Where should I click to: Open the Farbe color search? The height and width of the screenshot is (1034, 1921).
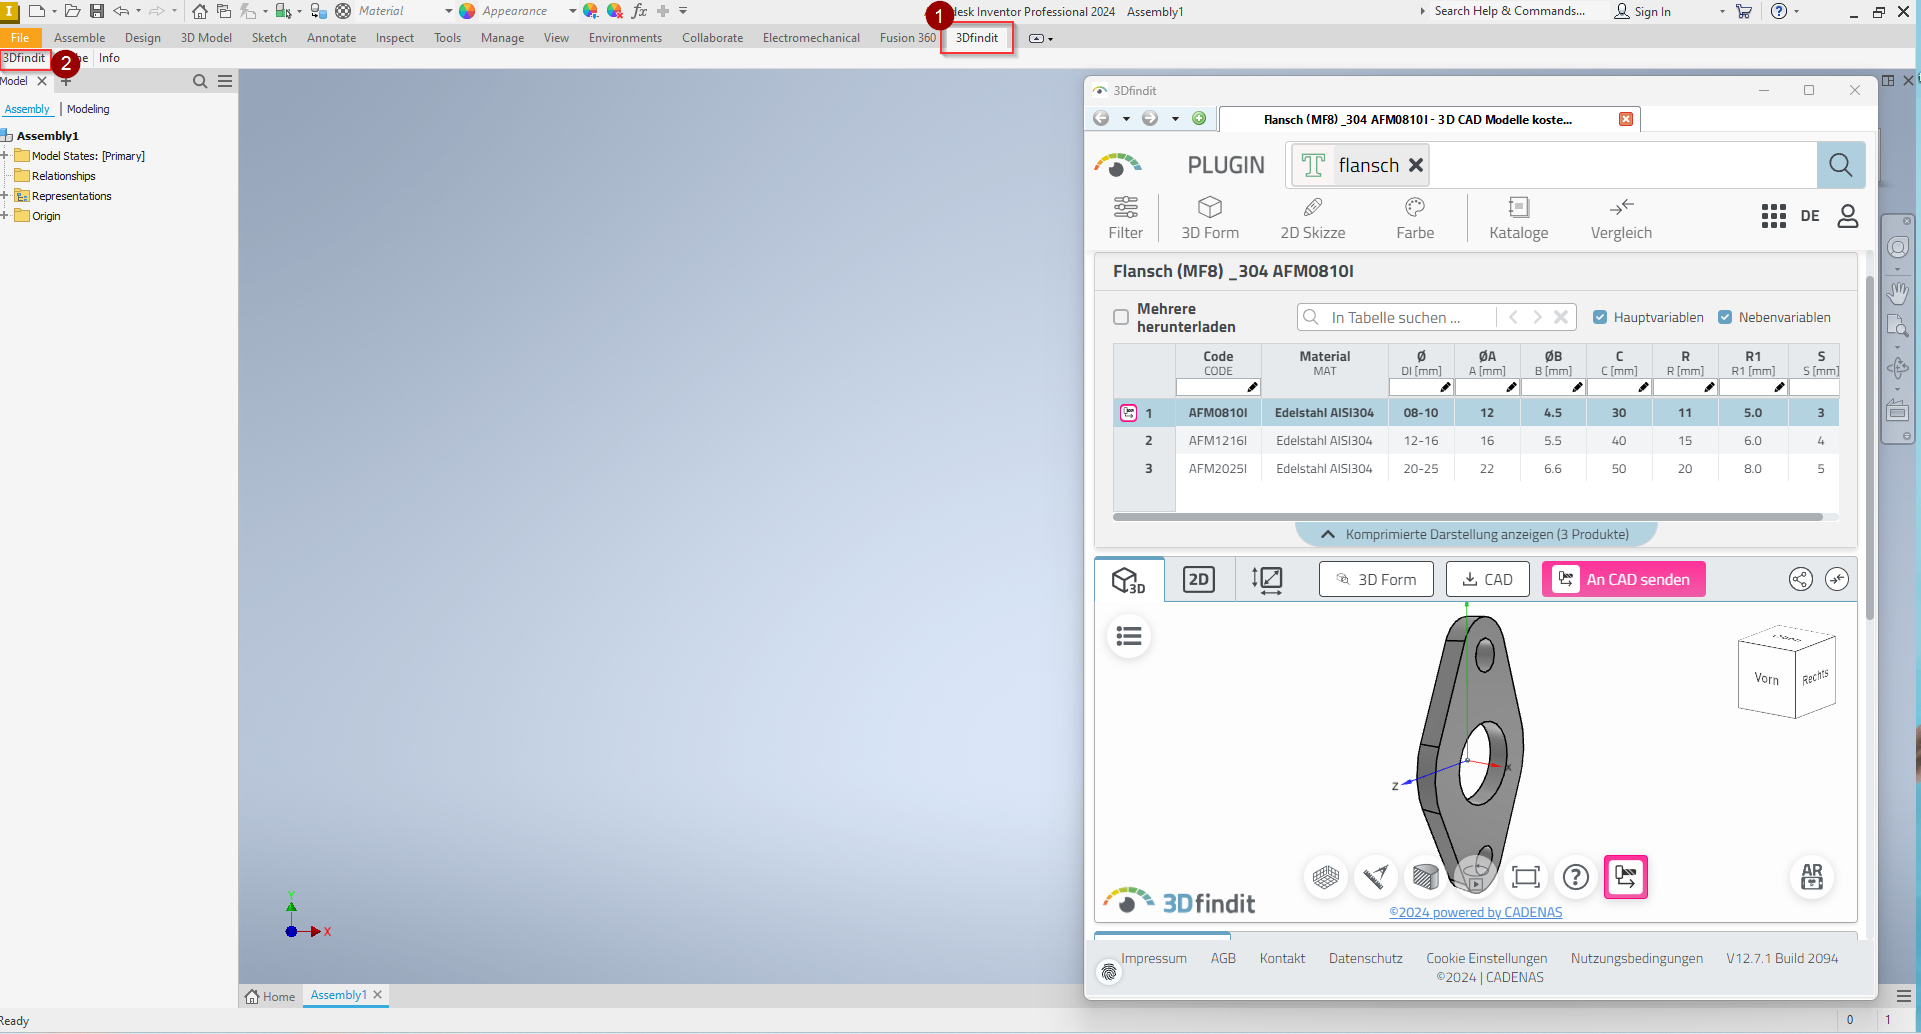[x=1414, y=217]
